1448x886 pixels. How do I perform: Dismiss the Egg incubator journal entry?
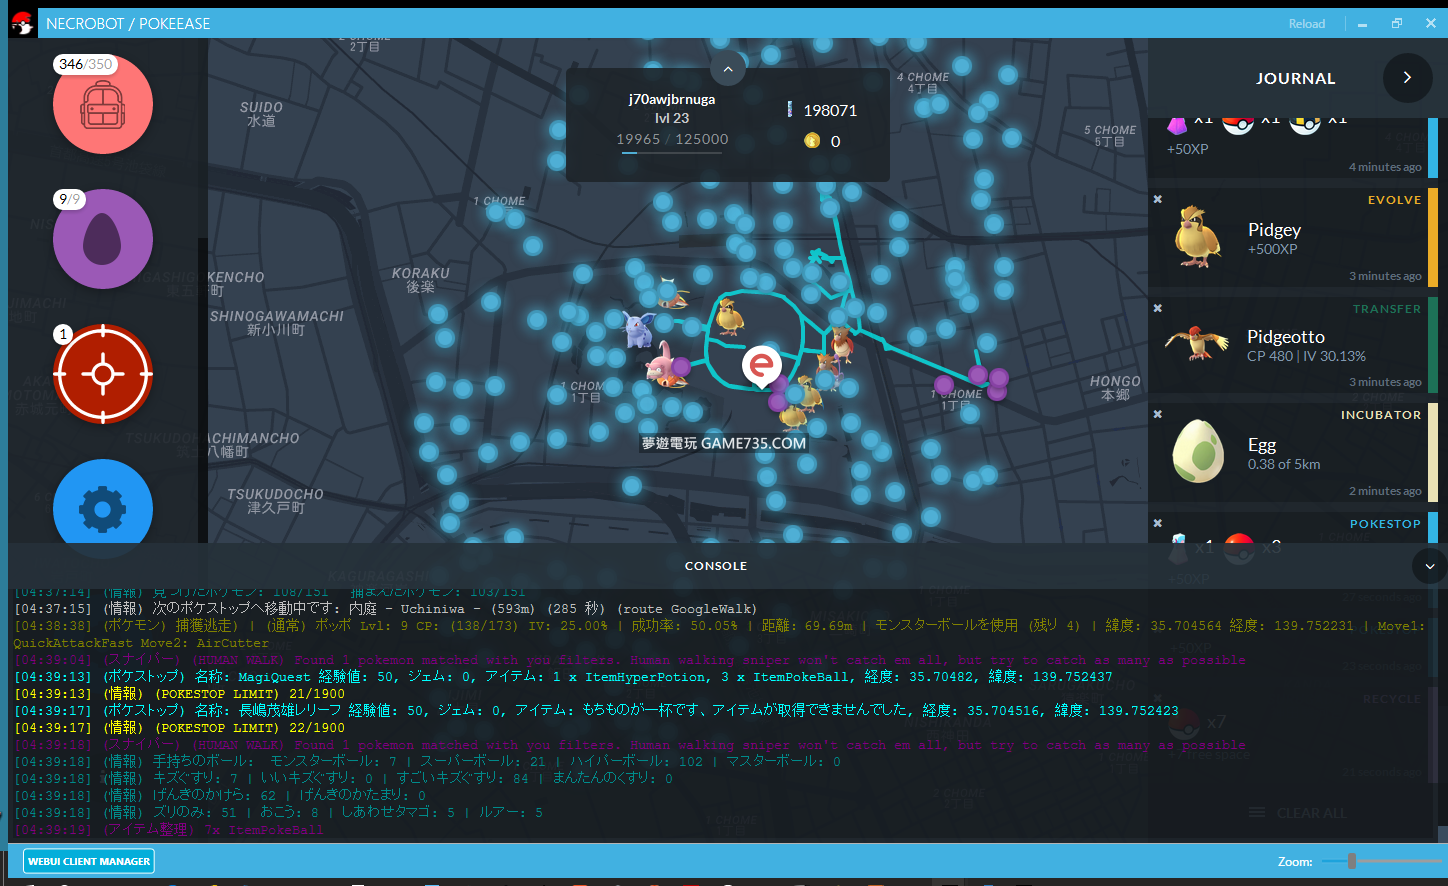click(1158, 414)
